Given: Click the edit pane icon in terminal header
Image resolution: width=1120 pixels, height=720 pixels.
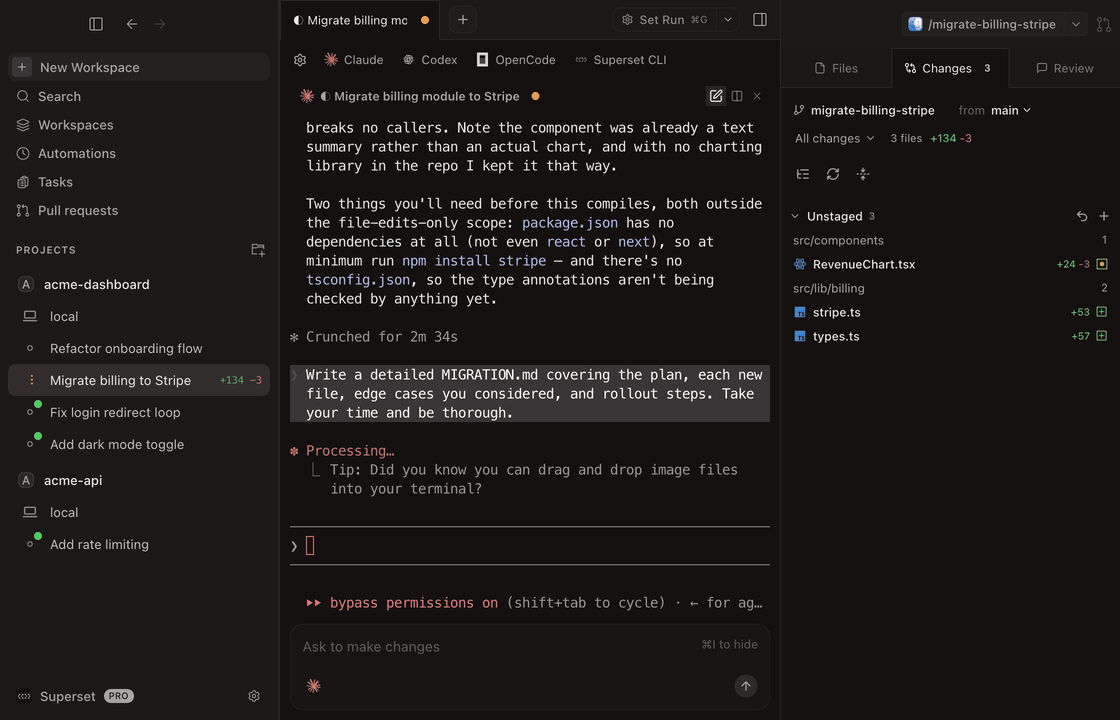Looking at the screenshot, I should [x=716, y=96].
